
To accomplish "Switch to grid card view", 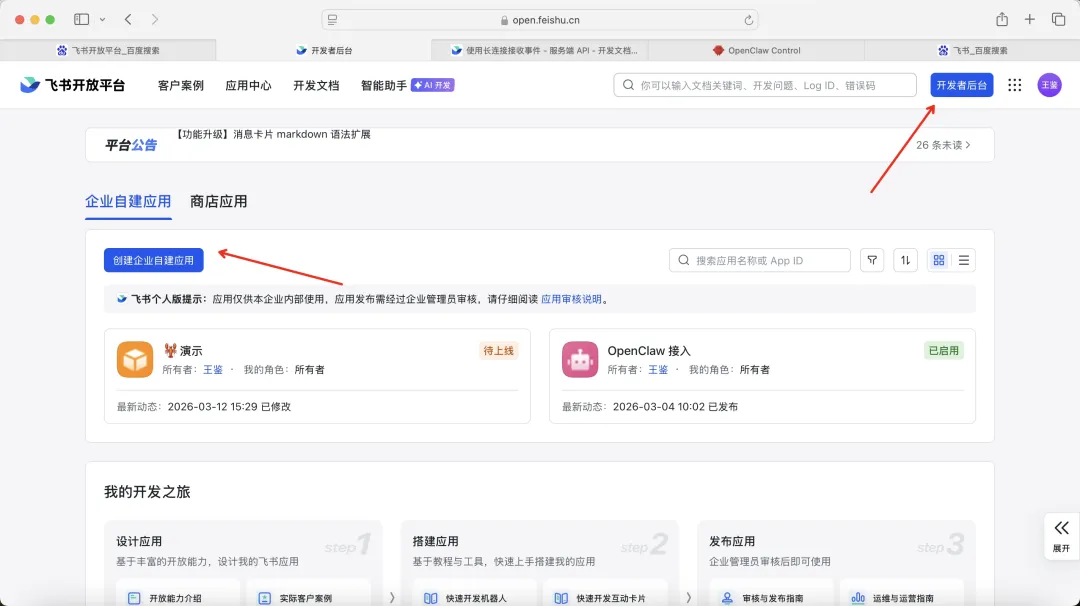I will [x=939, y=260].
